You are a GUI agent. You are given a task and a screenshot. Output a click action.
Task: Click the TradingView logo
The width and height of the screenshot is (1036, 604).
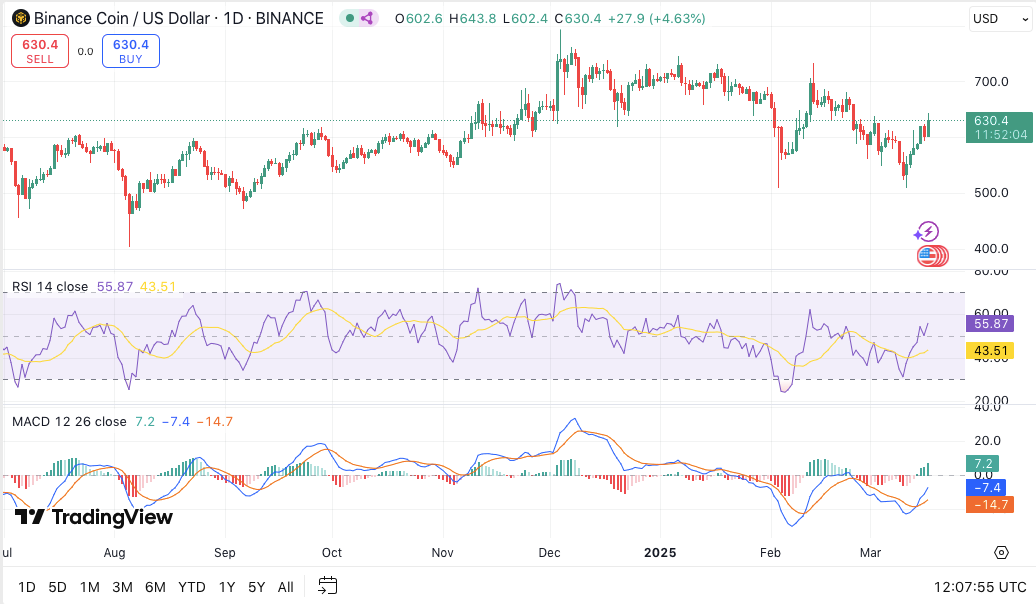click(94, 517)
